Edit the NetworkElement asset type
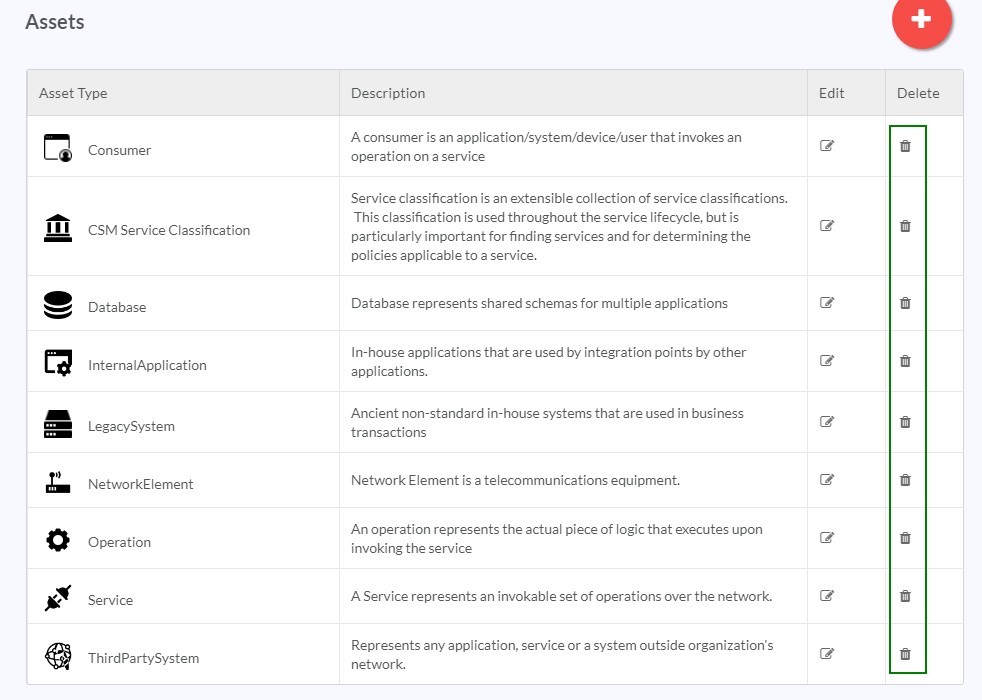Image resolution: width=982 pixels, height=700 pixels. click(x=827, y=480)
